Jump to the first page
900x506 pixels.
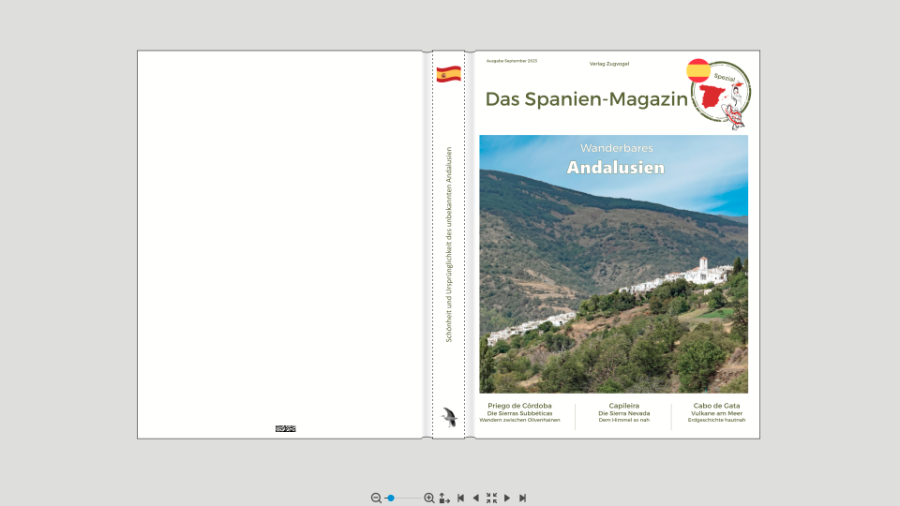tap(460, 498)
